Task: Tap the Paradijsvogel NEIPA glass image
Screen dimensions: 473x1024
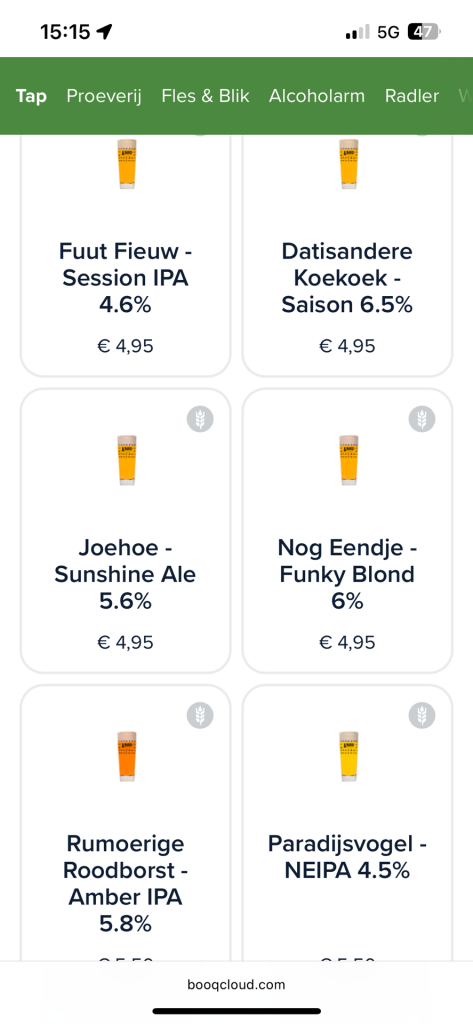Action: coord(349,756)
